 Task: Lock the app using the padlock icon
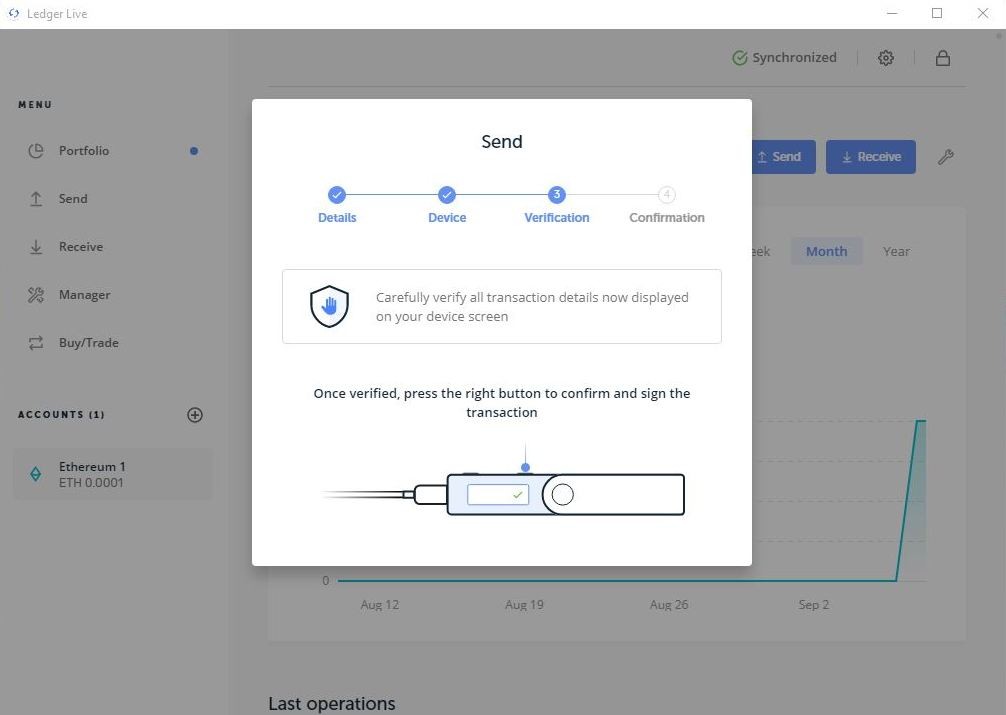(941, 57)
